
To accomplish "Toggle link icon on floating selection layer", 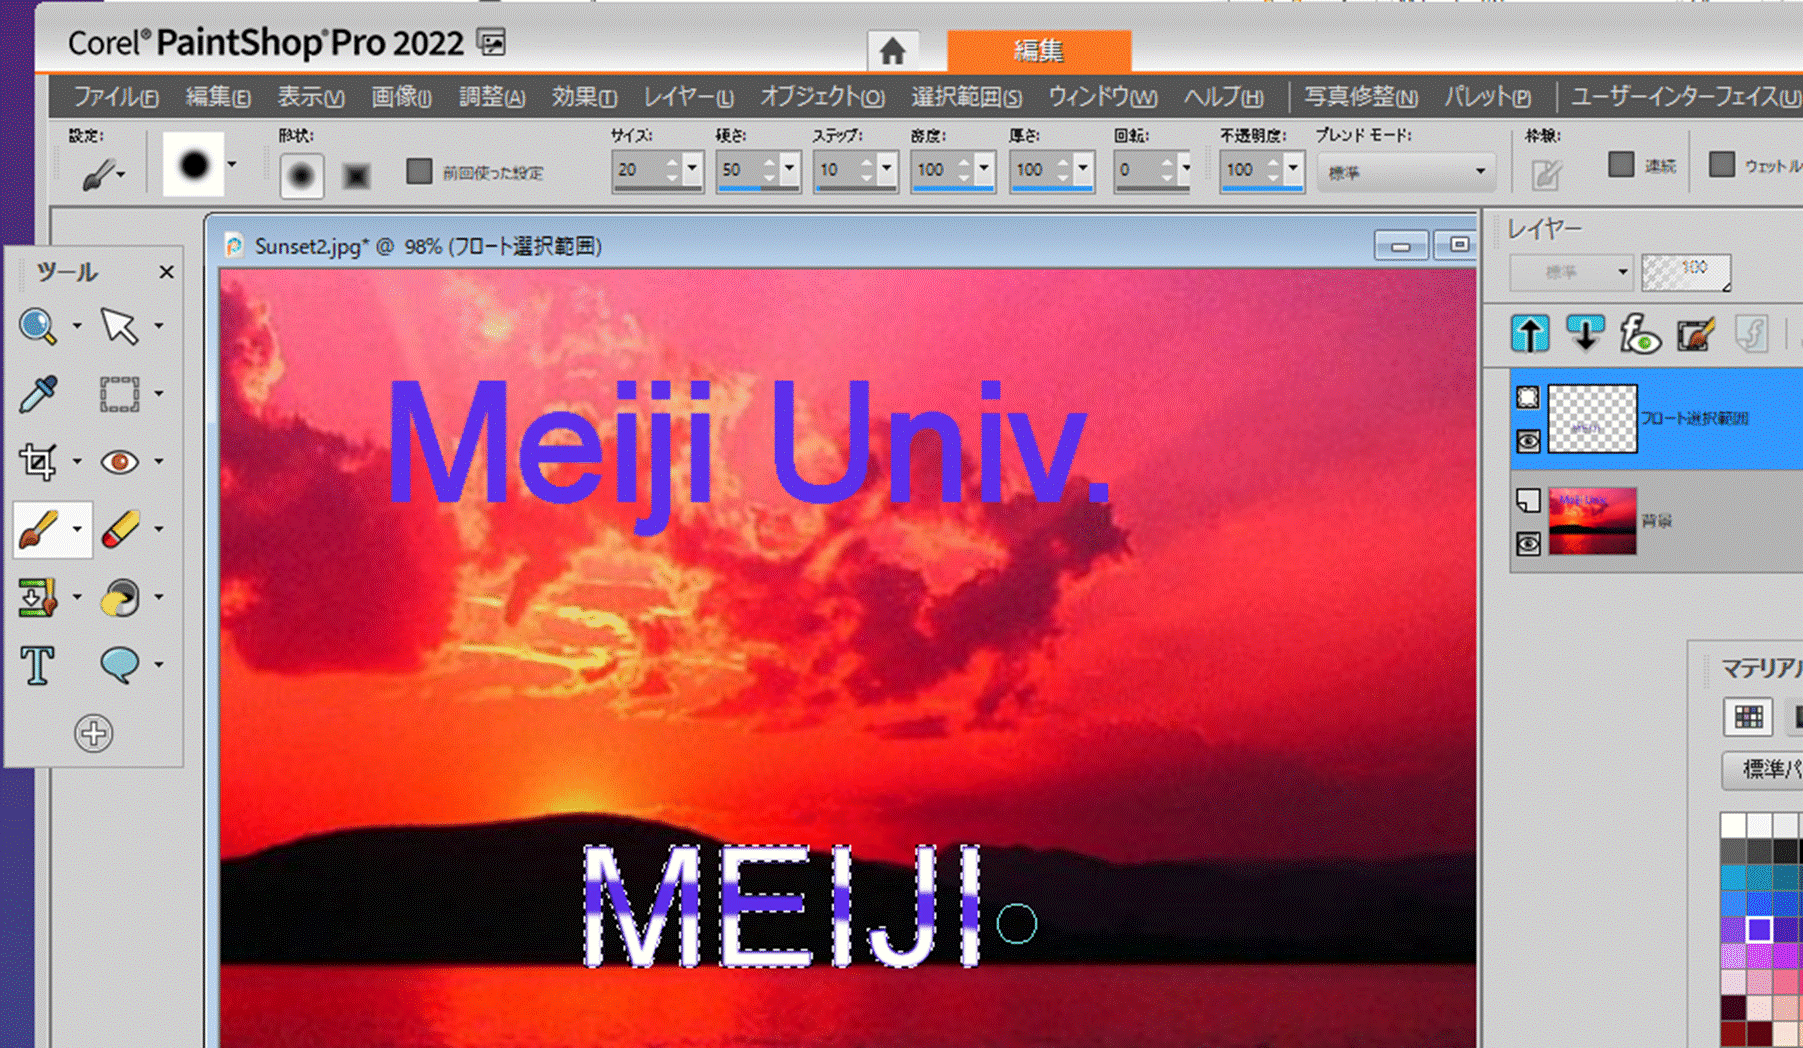I will (1528, 397).
